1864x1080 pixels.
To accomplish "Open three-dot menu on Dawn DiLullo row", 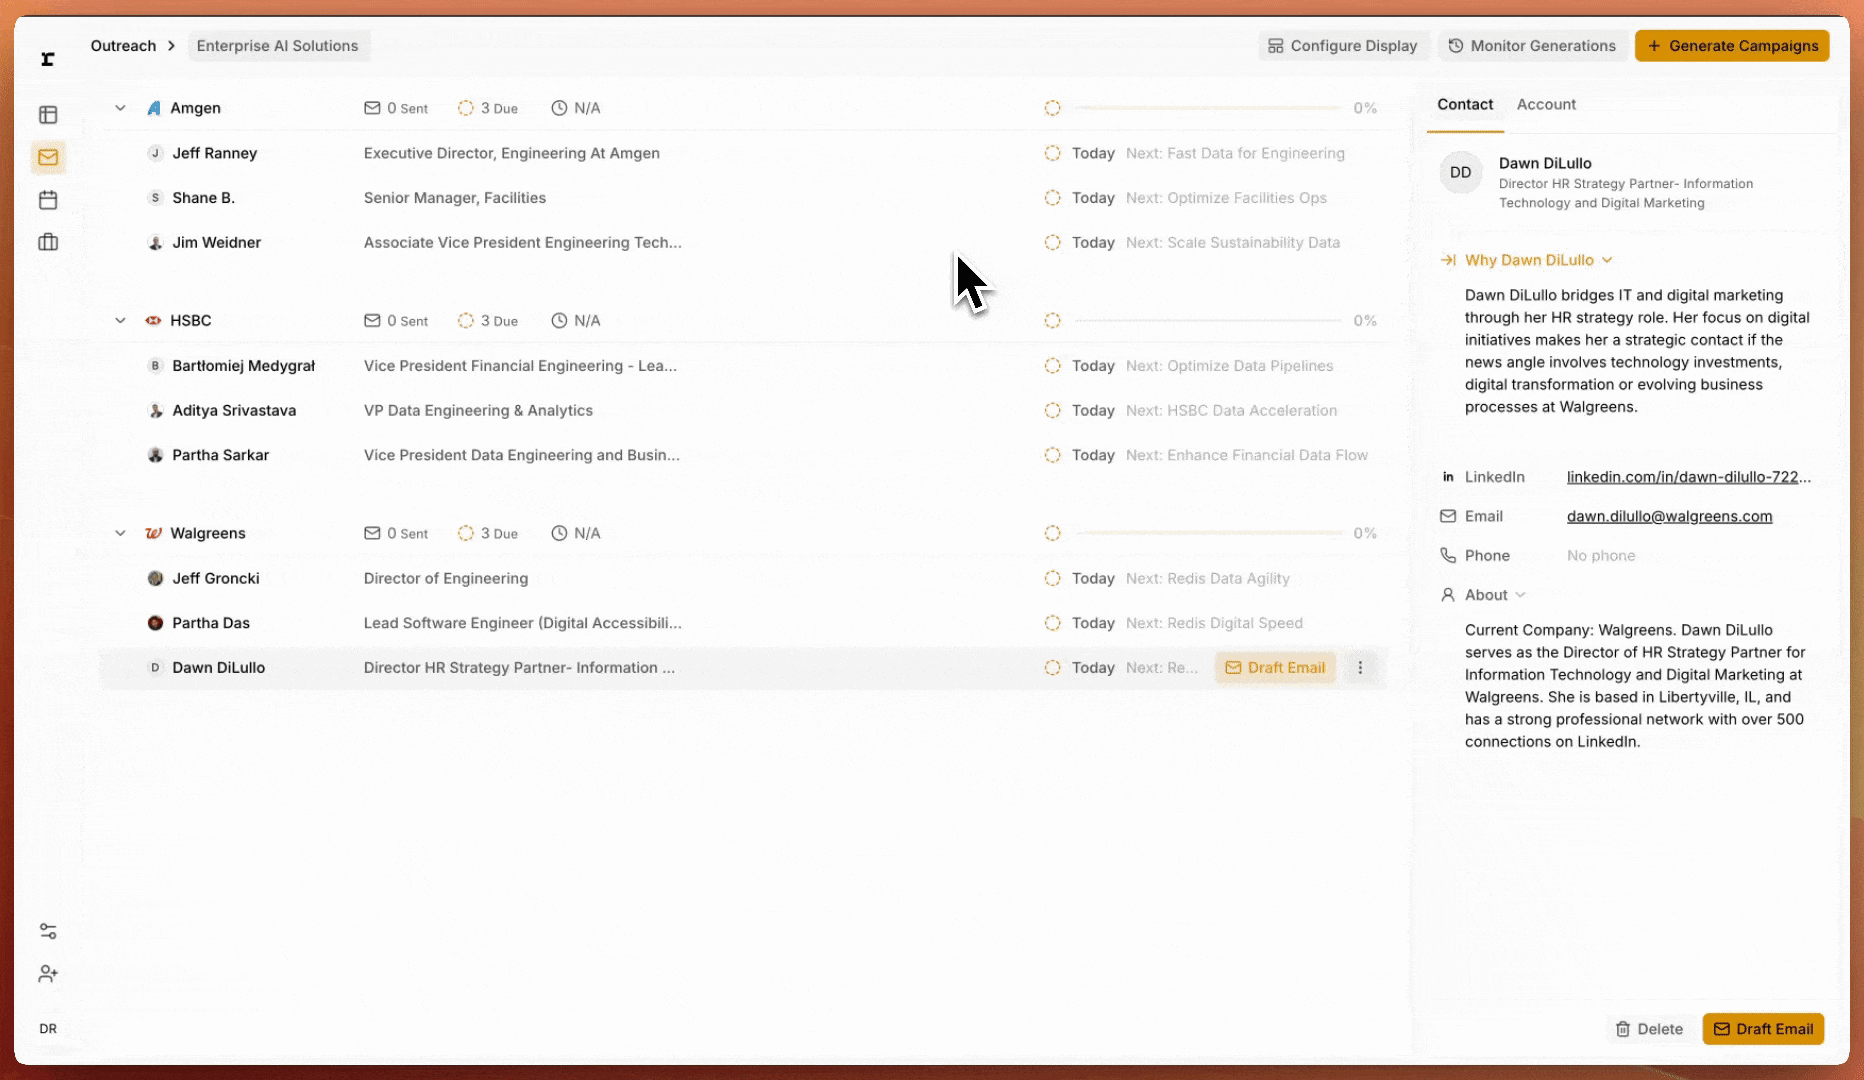I will 1360,668.
